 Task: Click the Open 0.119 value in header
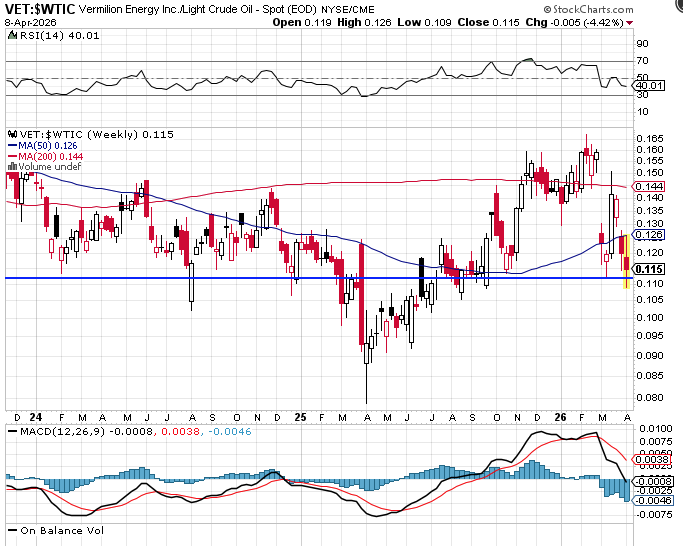point(302,22)
